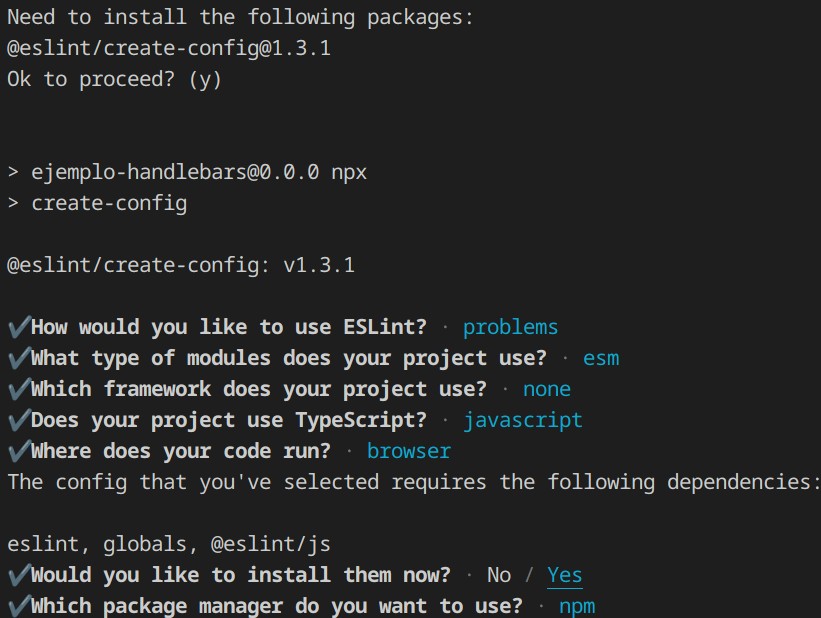
Task: Click the 'javascript' answer value
Action: pos(523,420)
